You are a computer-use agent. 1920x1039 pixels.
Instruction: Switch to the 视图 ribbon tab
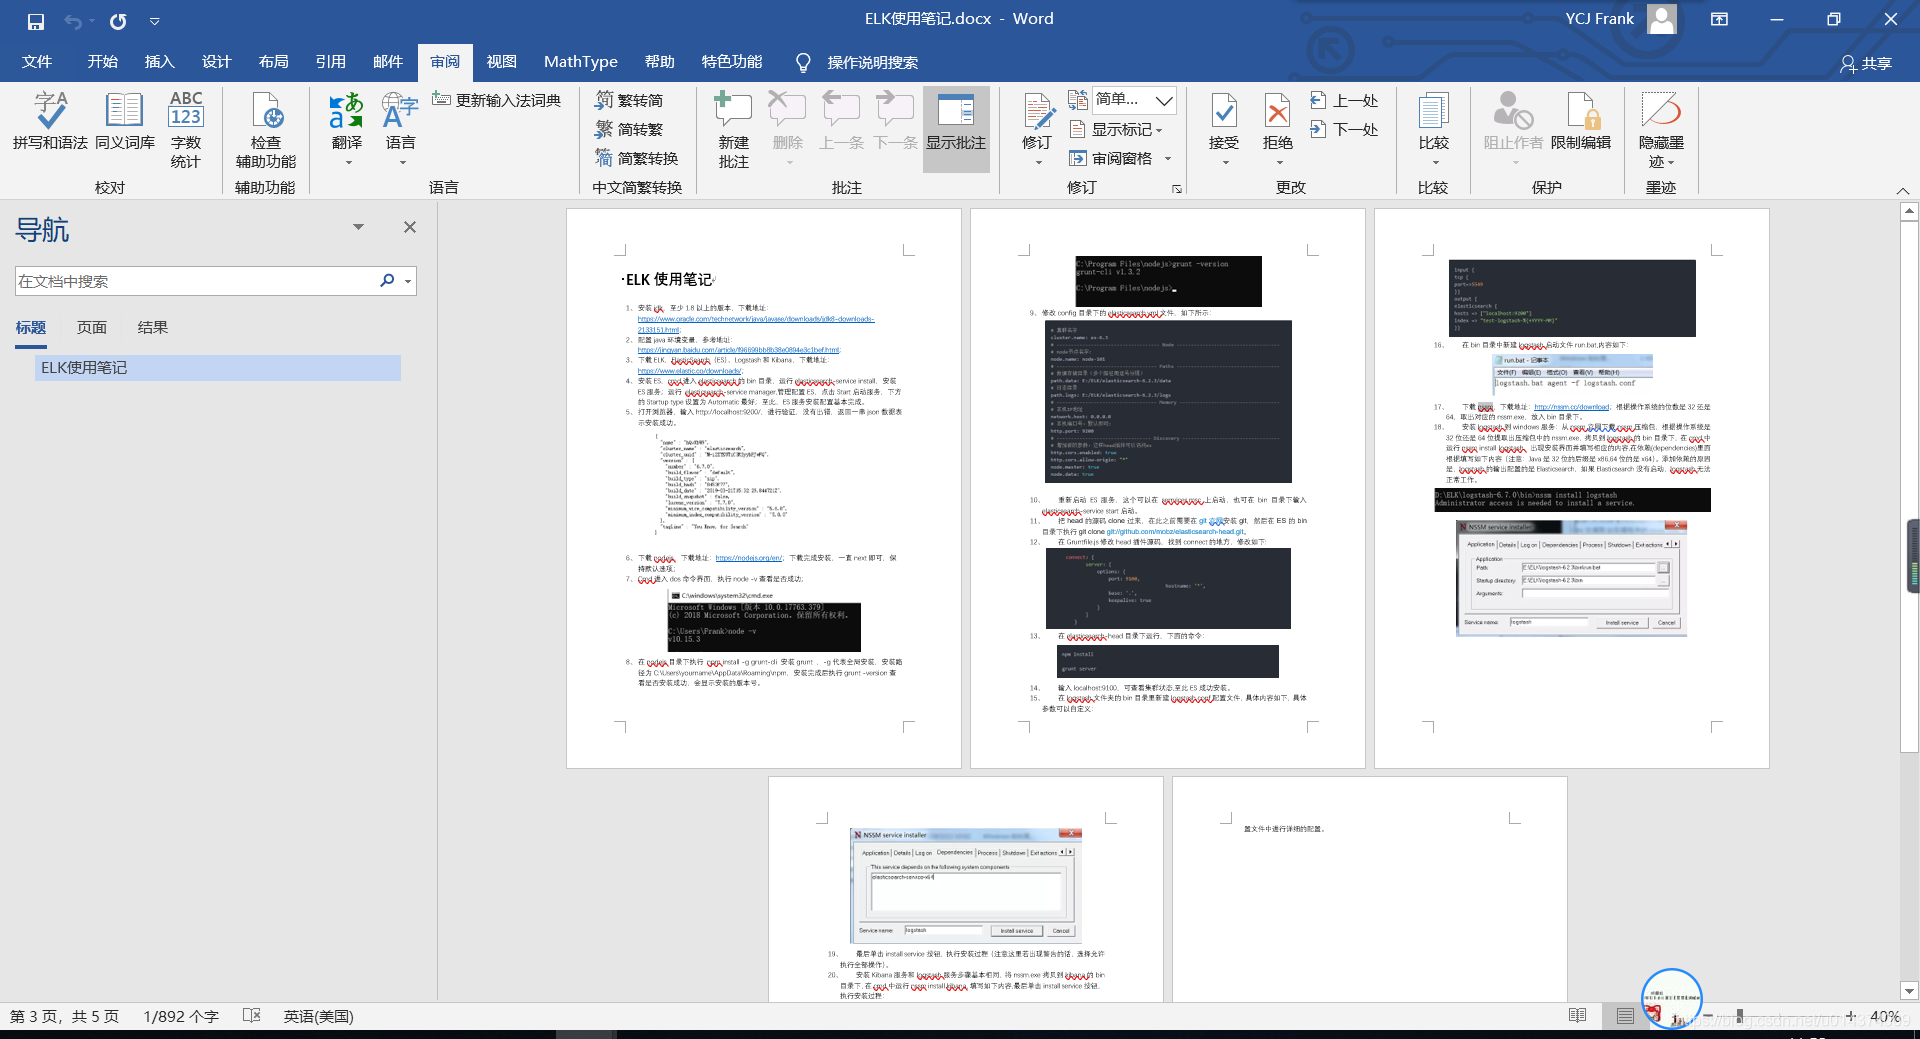(502, 62)
